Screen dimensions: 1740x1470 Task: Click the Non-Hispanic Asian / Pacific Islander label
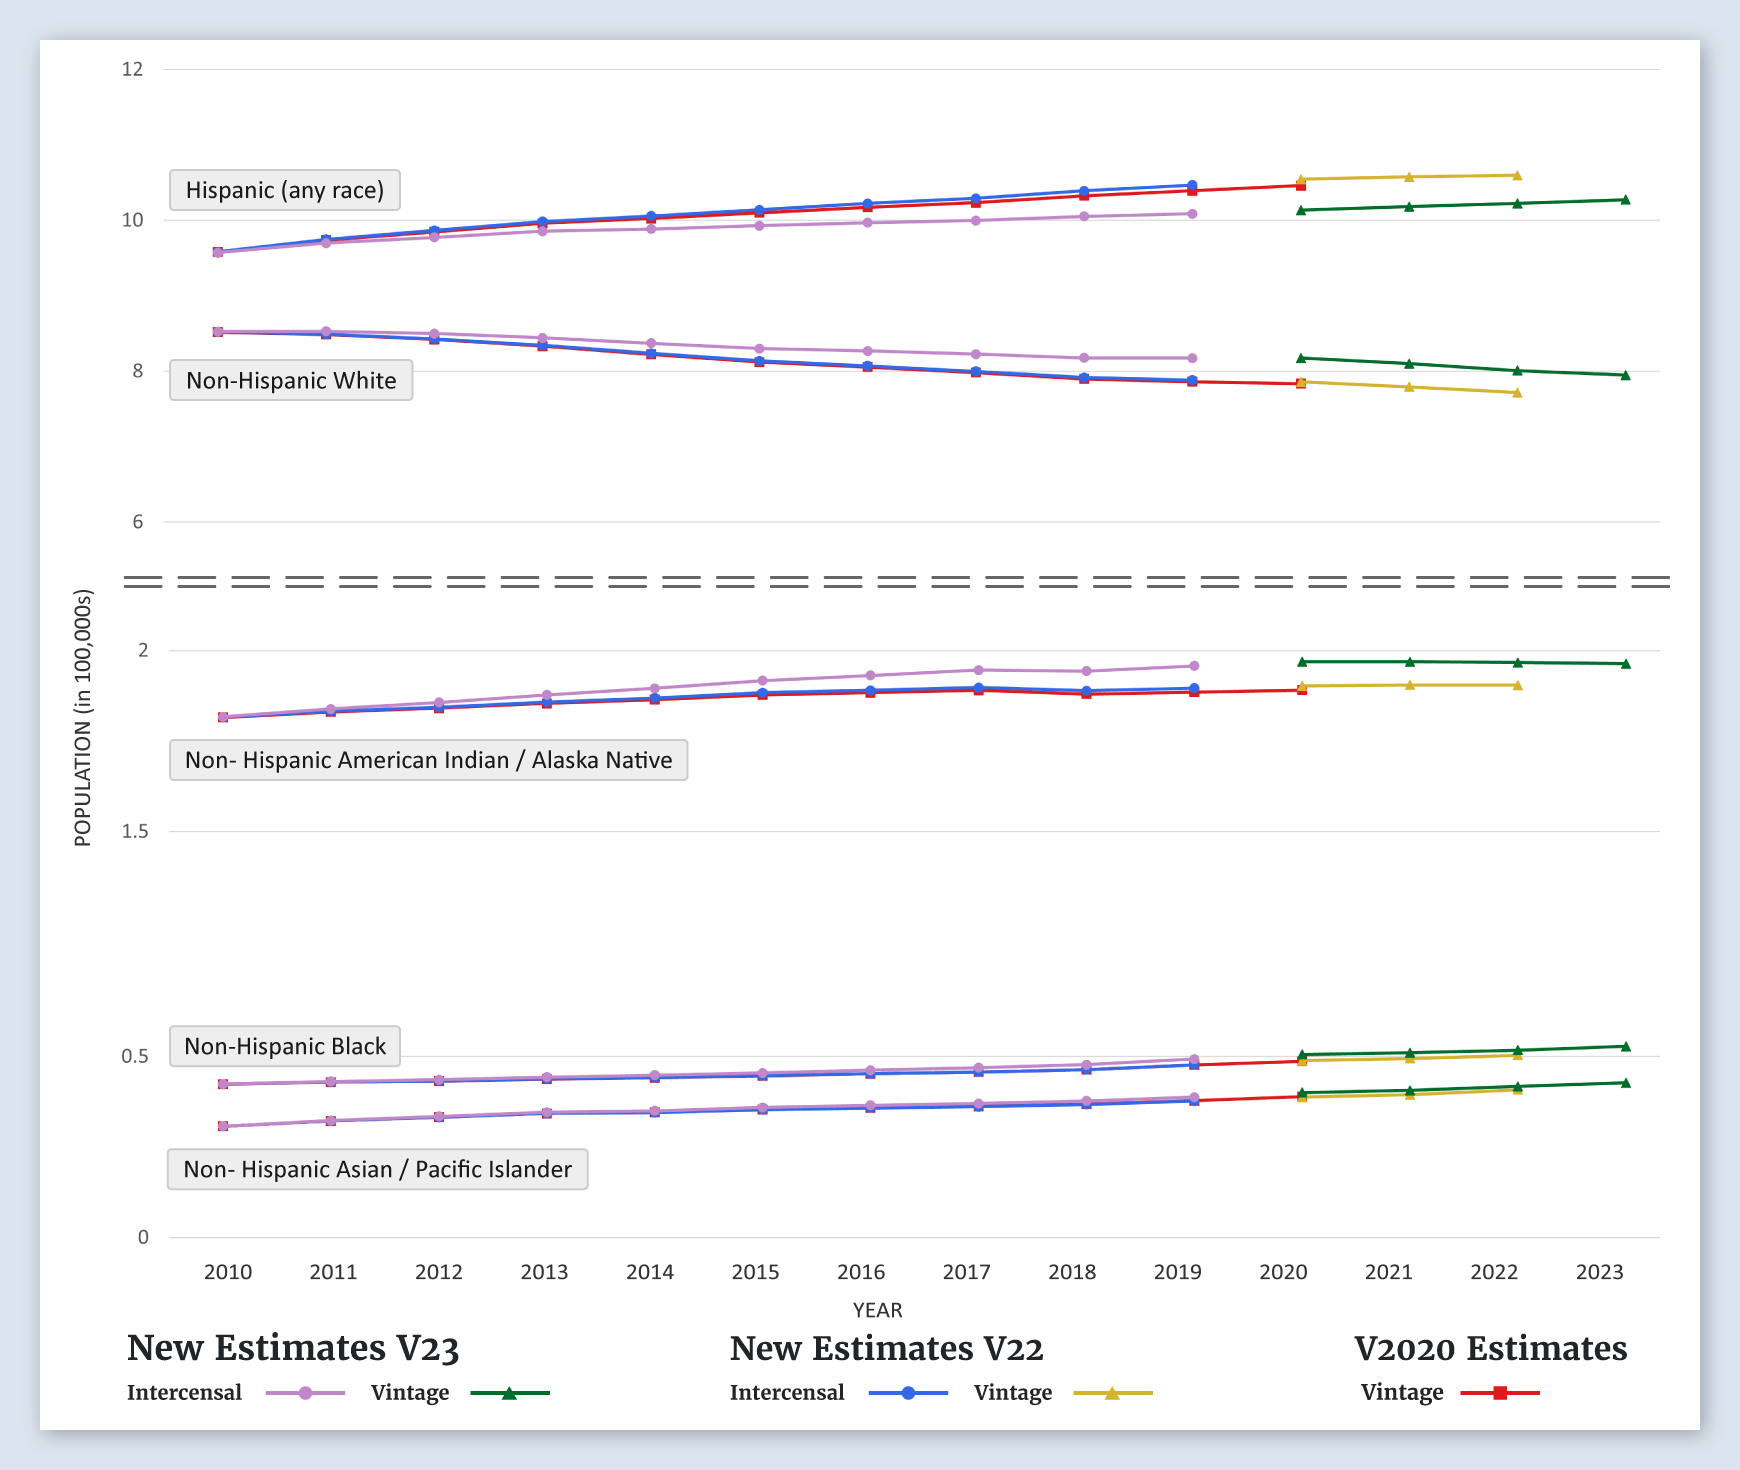pos(377,1169)
